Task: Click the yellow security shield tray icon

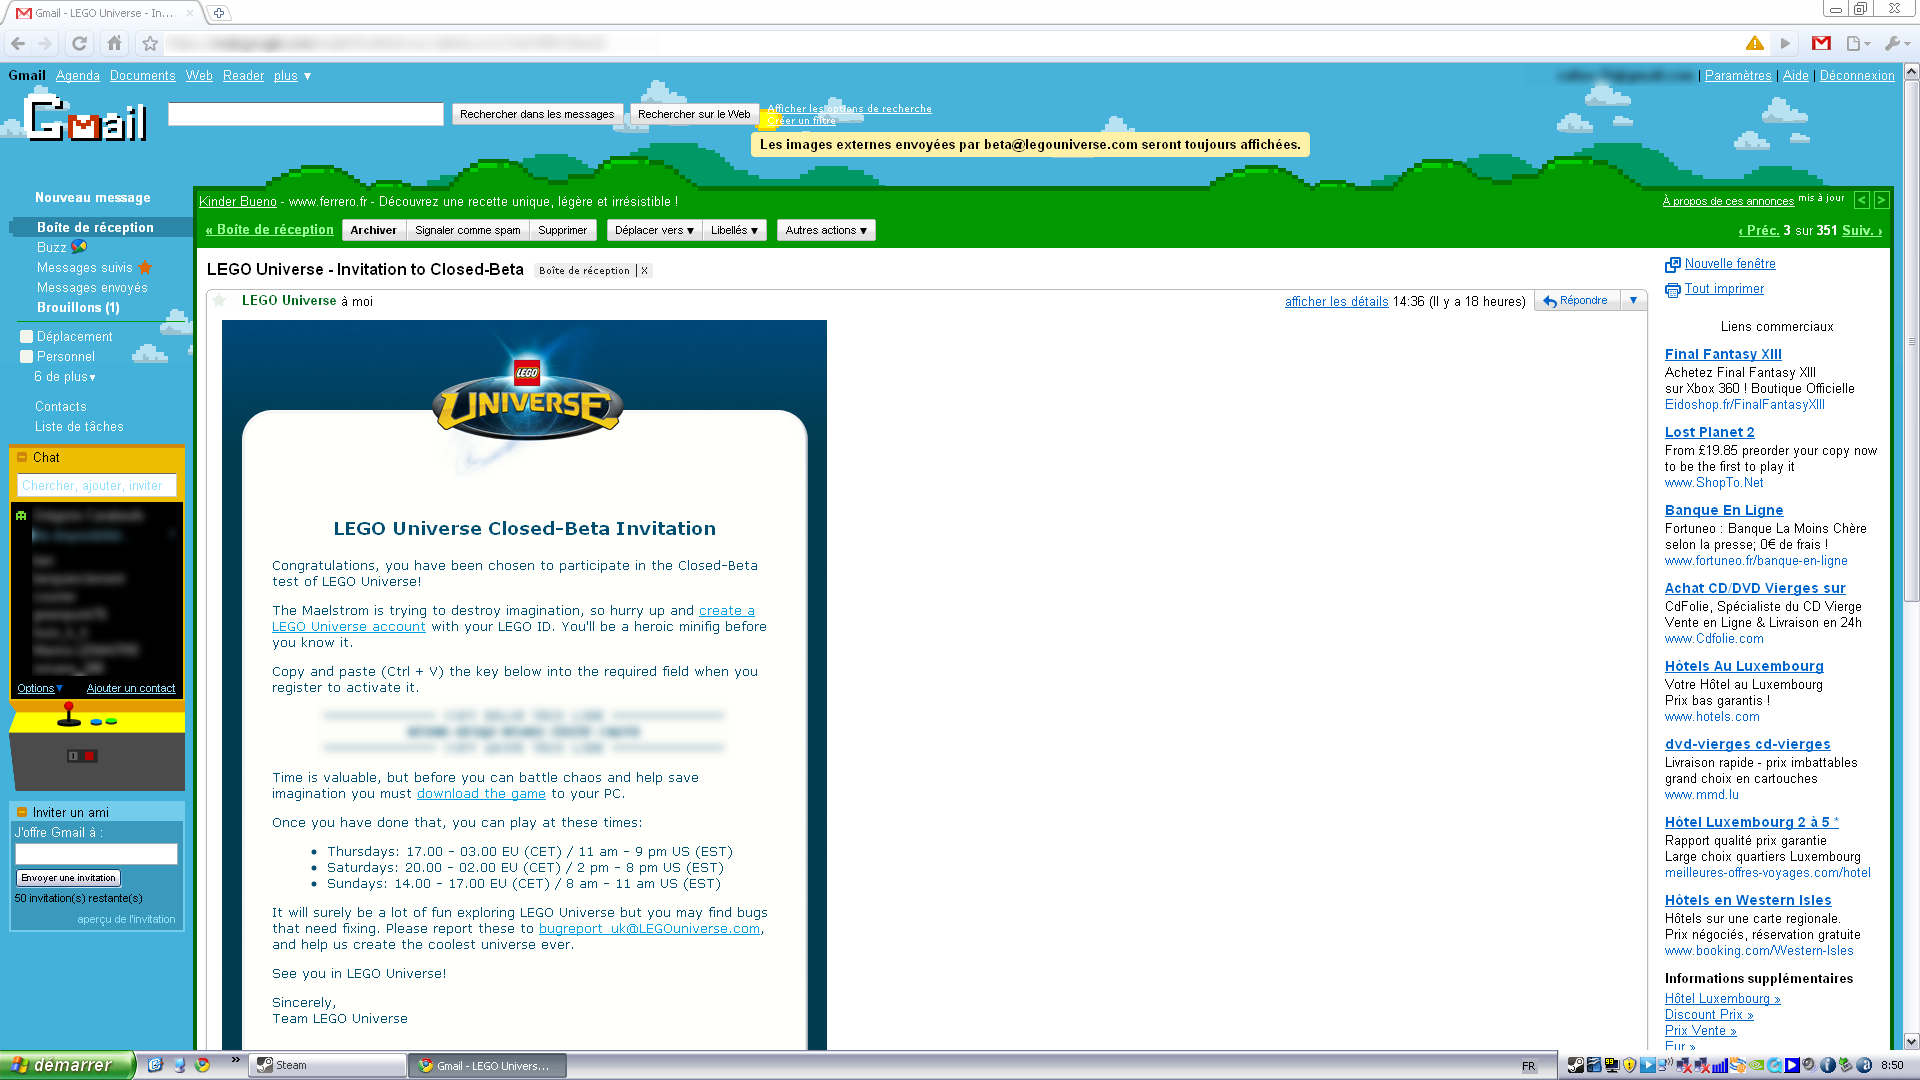Action: coord(1629,1065)
